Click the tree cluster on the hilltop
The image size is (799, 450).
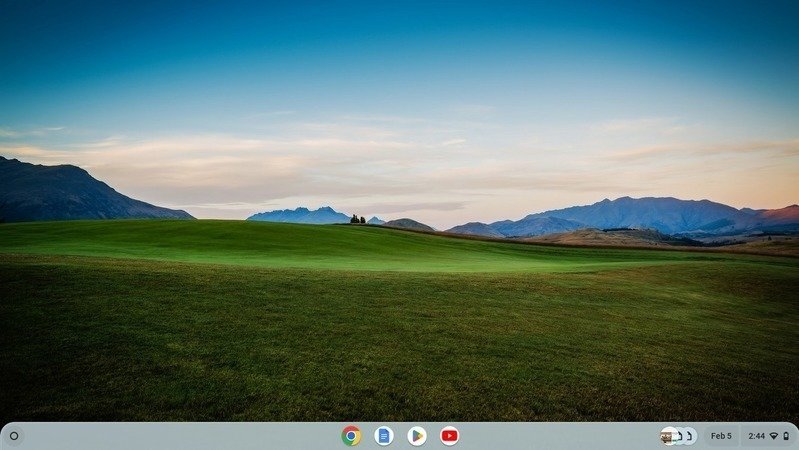click(357, 219)
